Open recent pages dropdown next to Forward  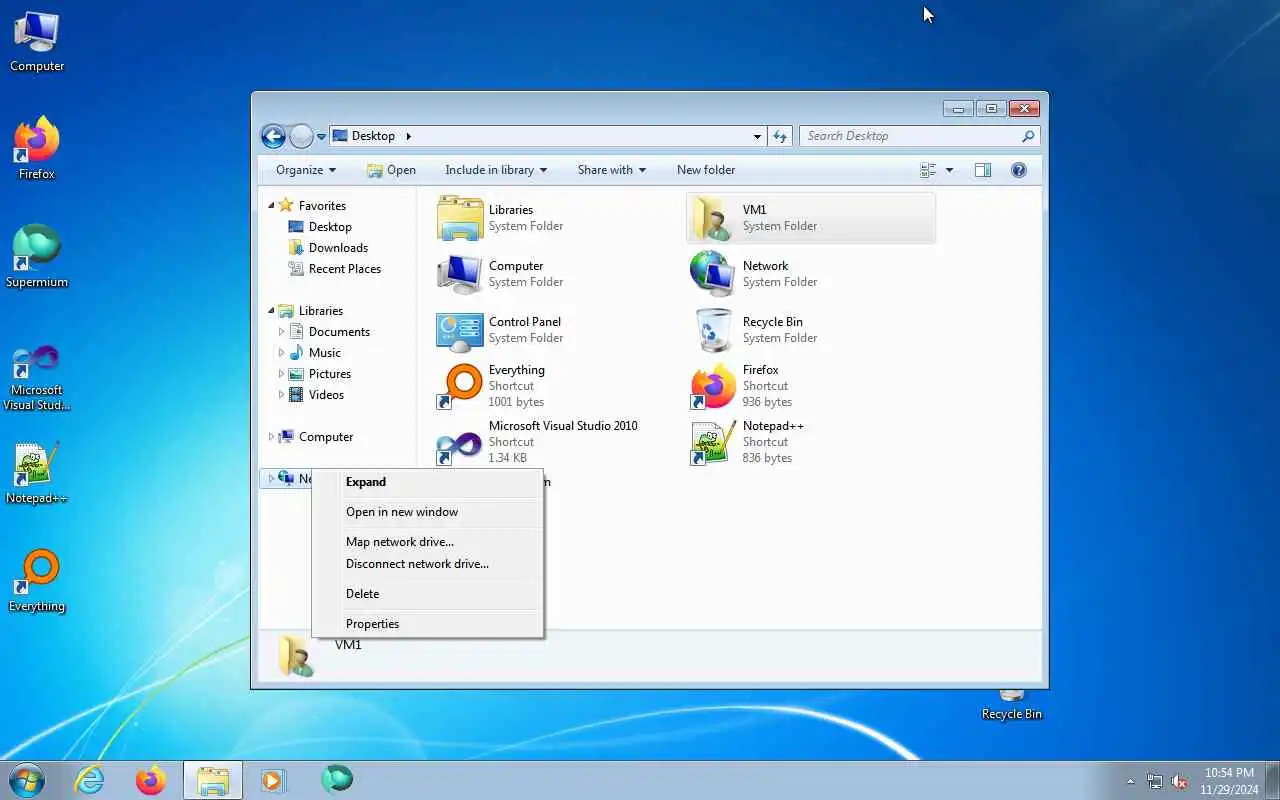point(321,137)
